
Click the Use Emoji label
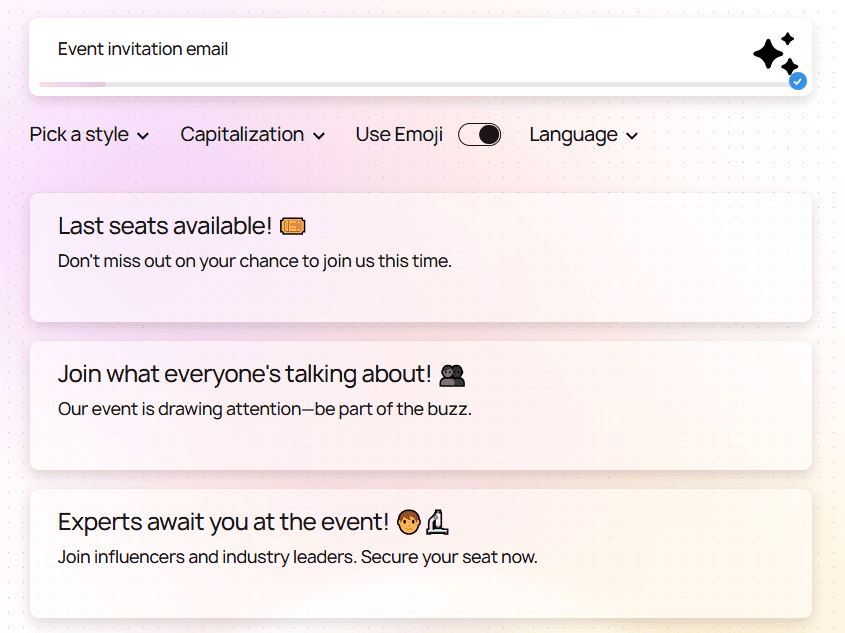tap(399, 134)
